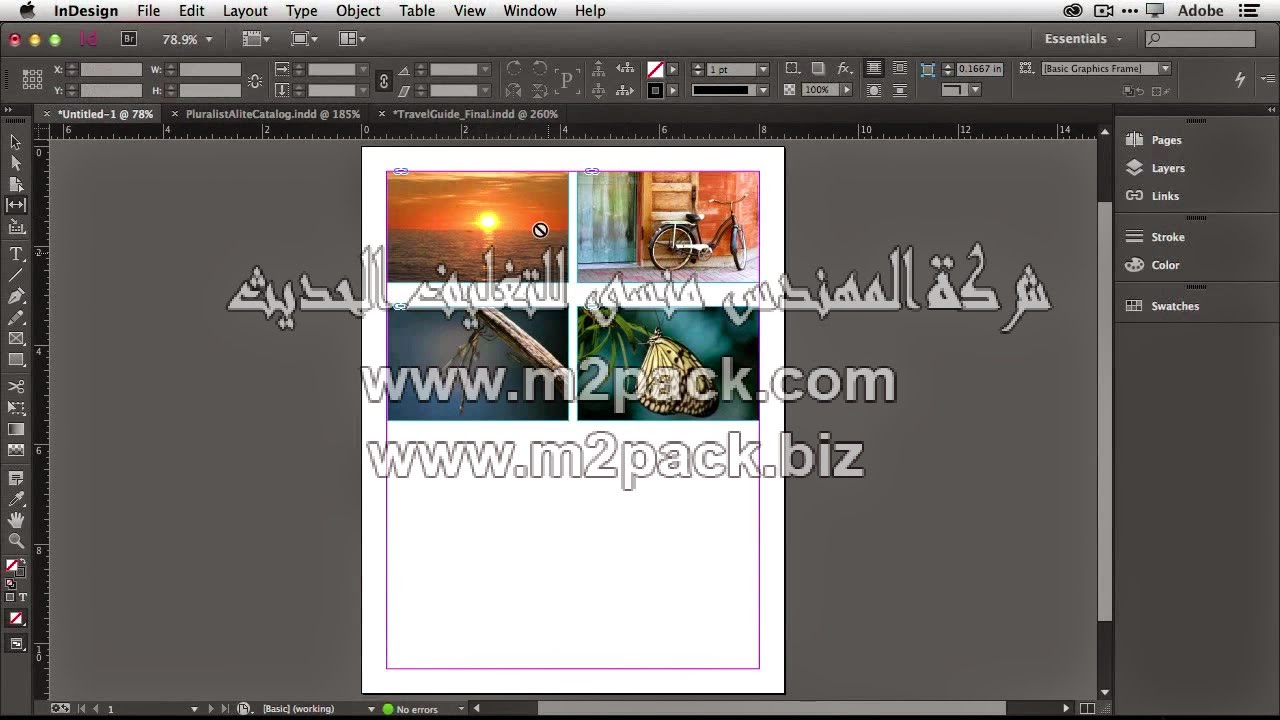Viewport: 1280px width, 720px height.
Task: Select the Zoom tool magnifier
Action: 15,541
